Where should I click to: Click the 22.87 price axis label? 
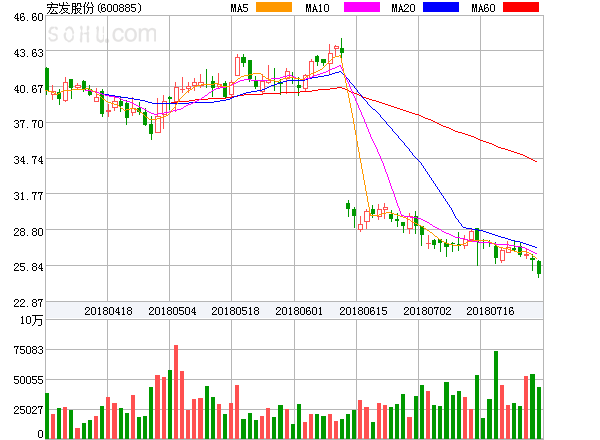28,303
